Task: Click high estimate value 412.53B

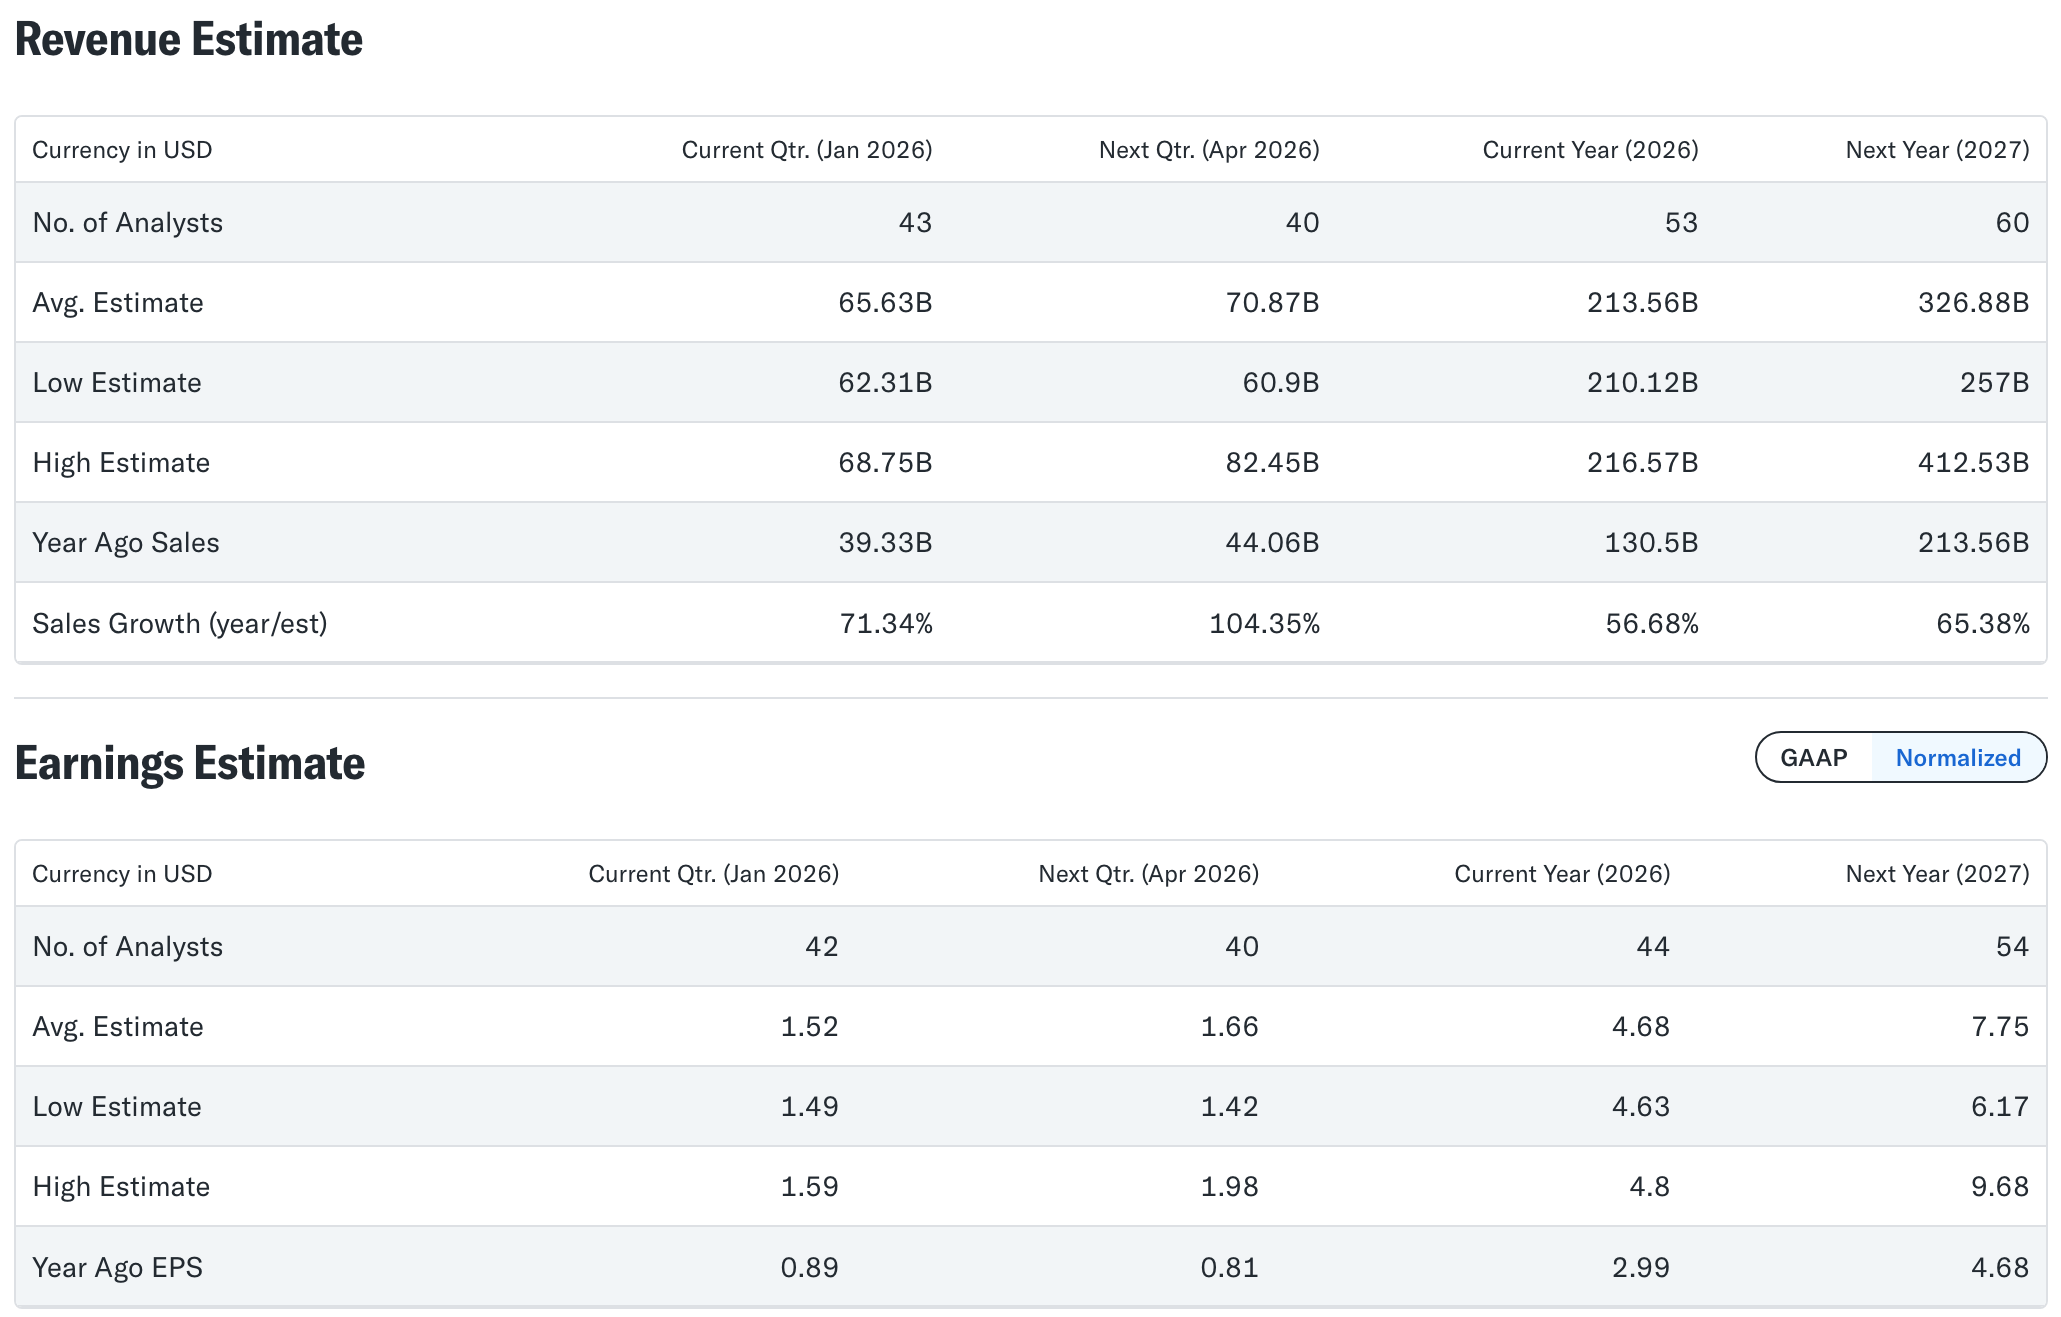Action: (1973, 462)
